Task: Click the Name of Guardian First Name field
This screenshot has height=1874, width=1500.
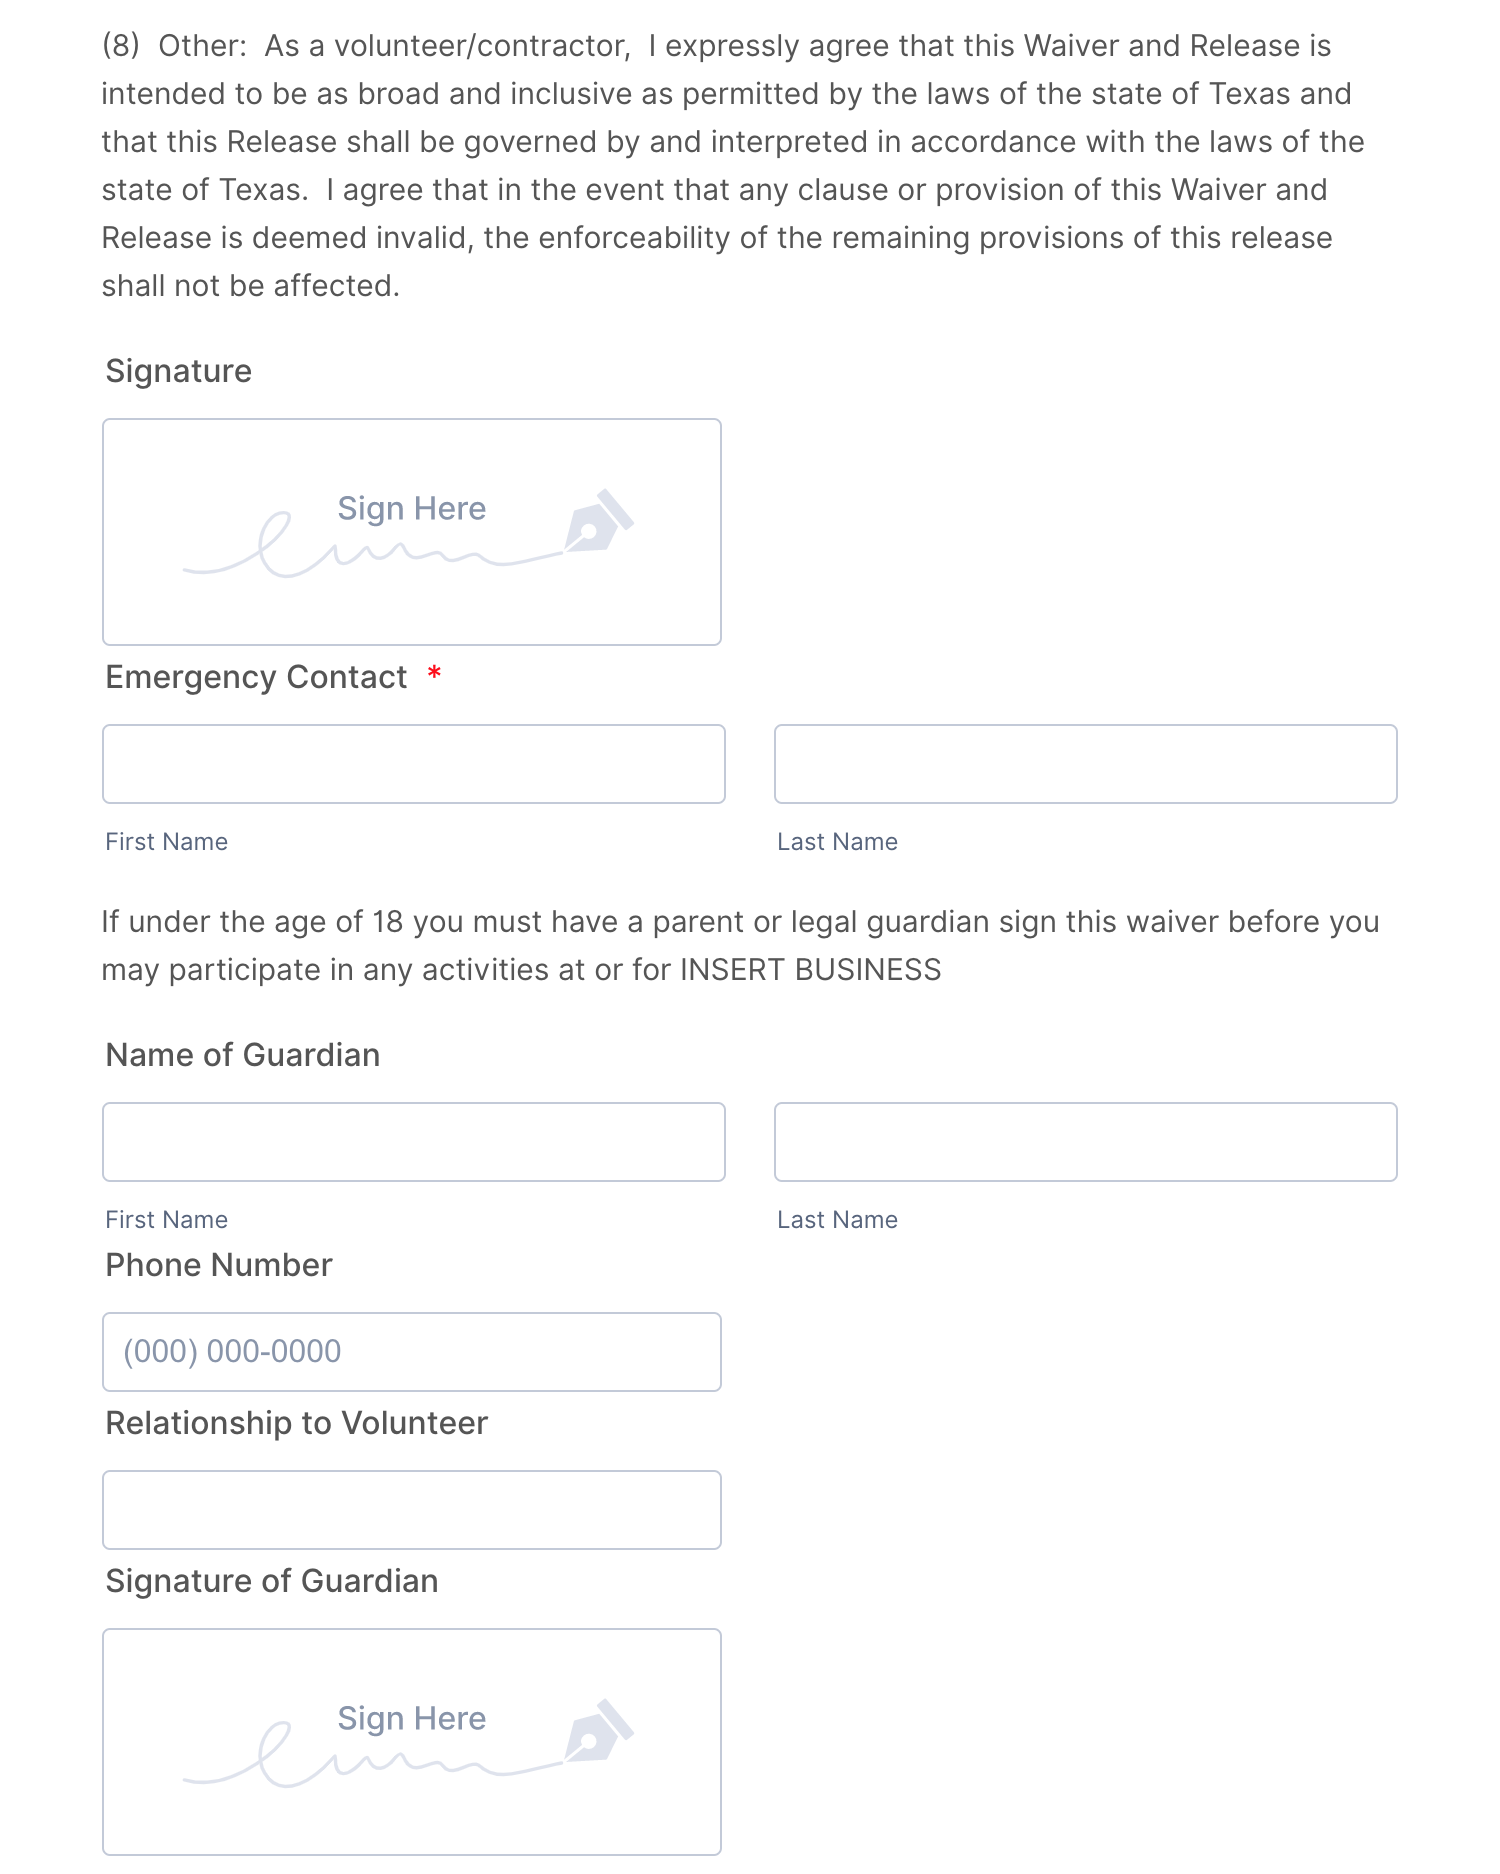Action: pos(413,1142)
